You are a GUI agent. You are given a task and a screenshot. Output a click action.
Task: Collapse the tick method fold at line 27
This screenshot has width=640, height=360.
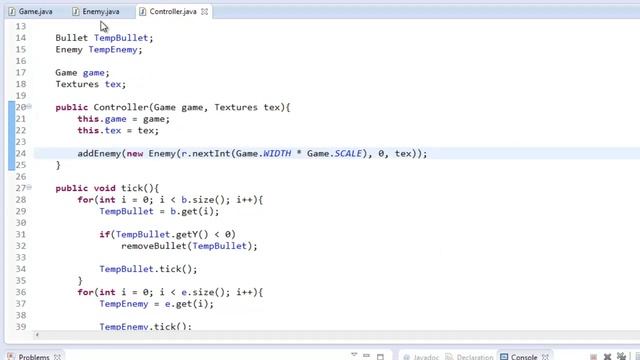point(29,187)
